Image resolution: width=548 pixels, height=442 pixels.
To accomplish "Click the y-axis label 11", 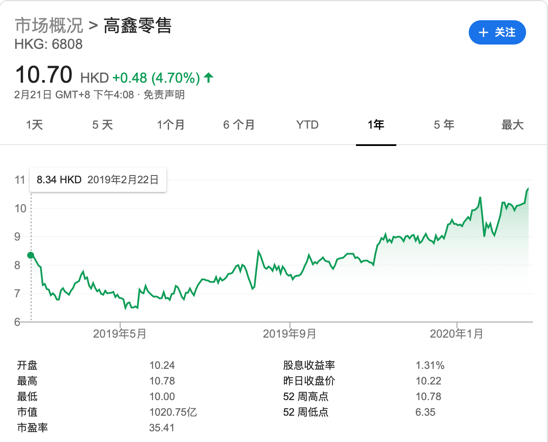I will click(20, 180).
